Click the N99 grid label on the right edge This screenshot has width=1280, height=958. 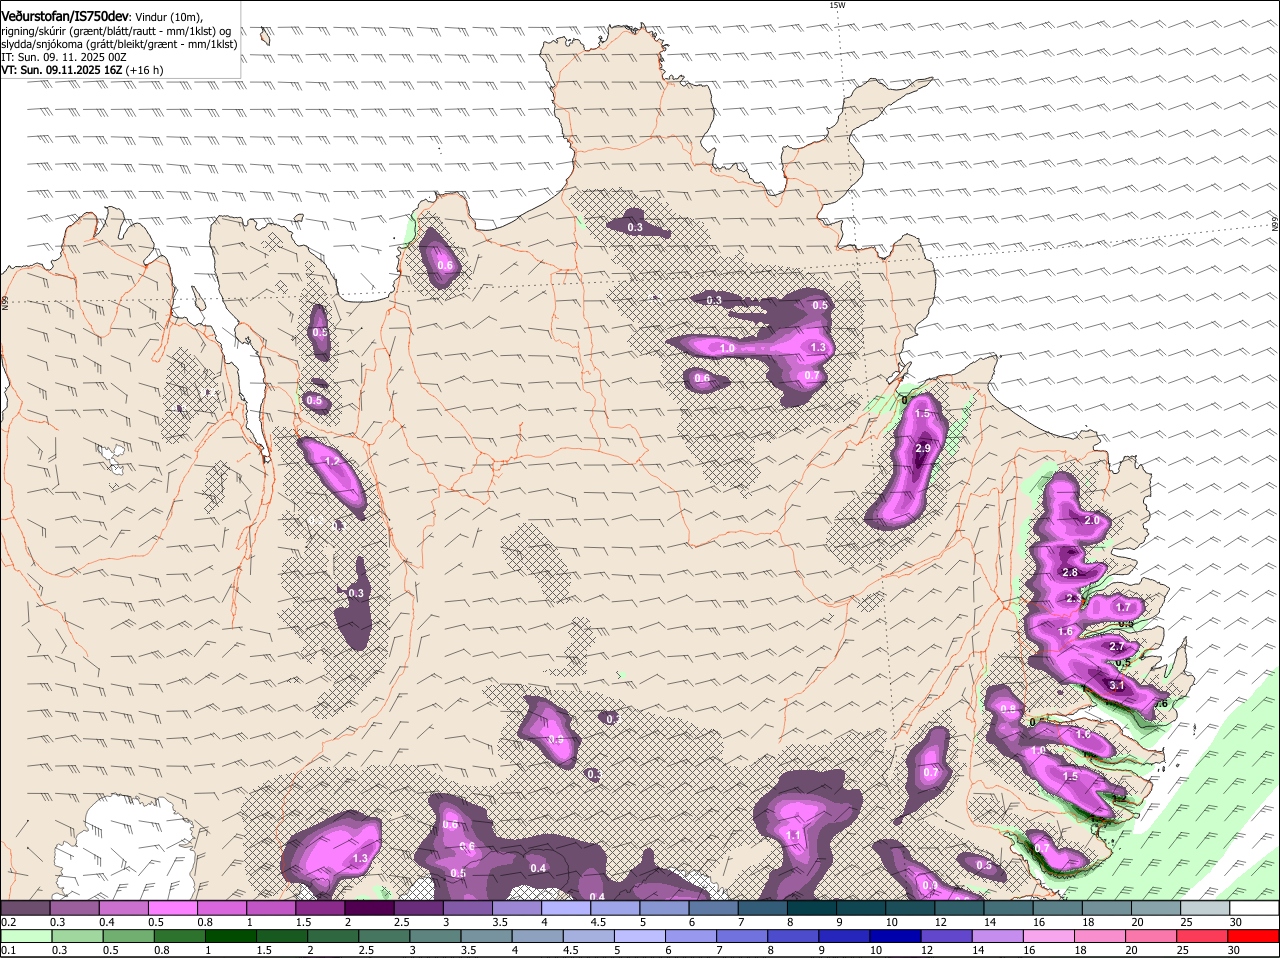click(1276, 224)
